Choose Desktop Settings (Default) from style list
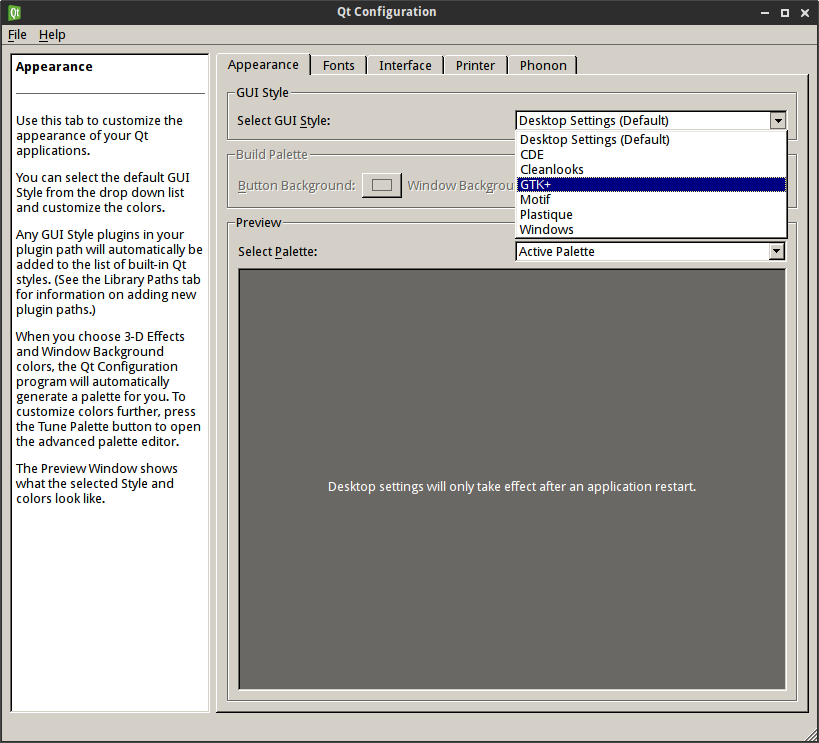Screen dimensions: 819x743 594,140
